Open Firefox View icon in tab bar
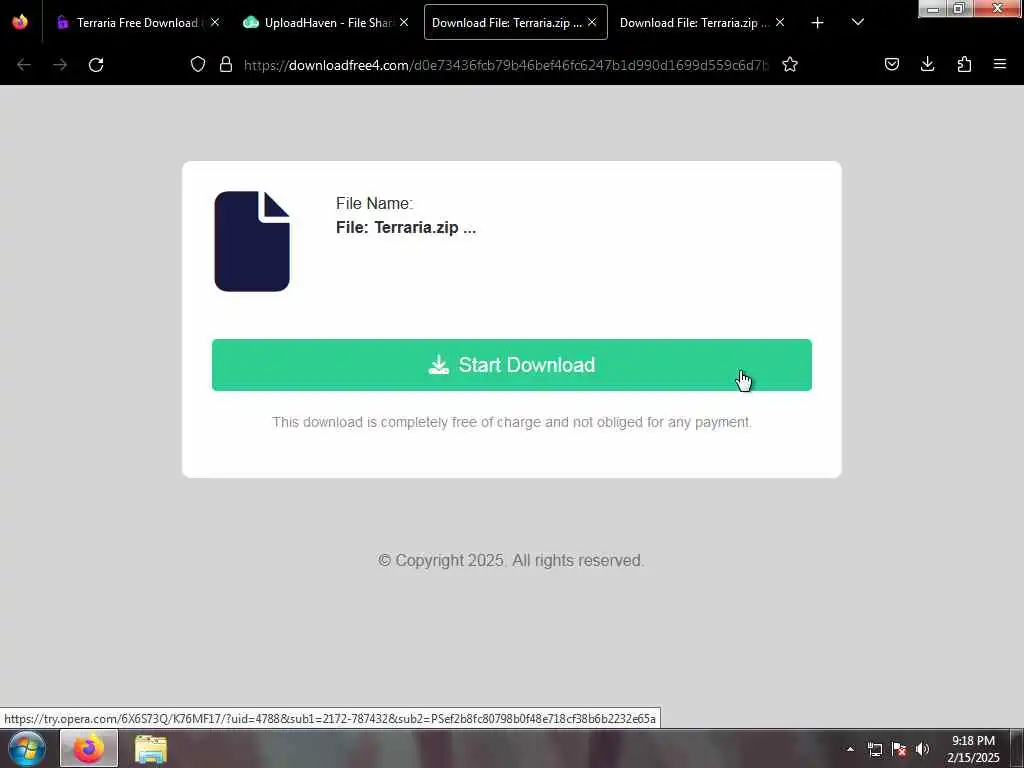The height and width of the screenshot is (768, 1024). [x=20, y=22]
